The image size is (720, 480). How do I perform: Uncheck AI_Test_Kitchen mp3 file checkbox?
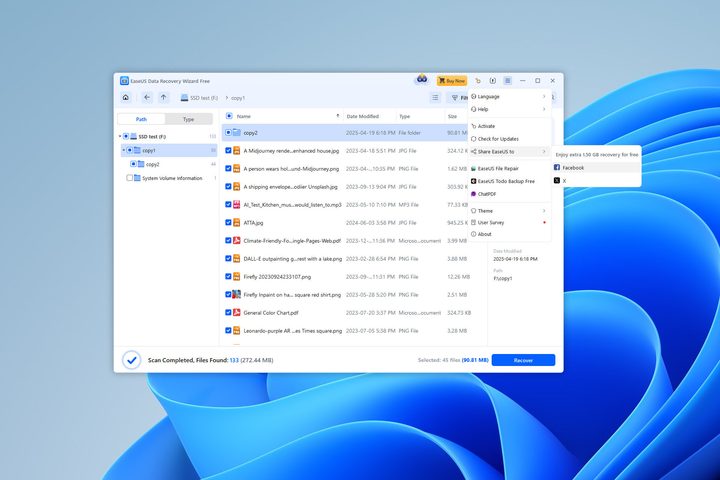pyautogui.click(x=228, y=204)
